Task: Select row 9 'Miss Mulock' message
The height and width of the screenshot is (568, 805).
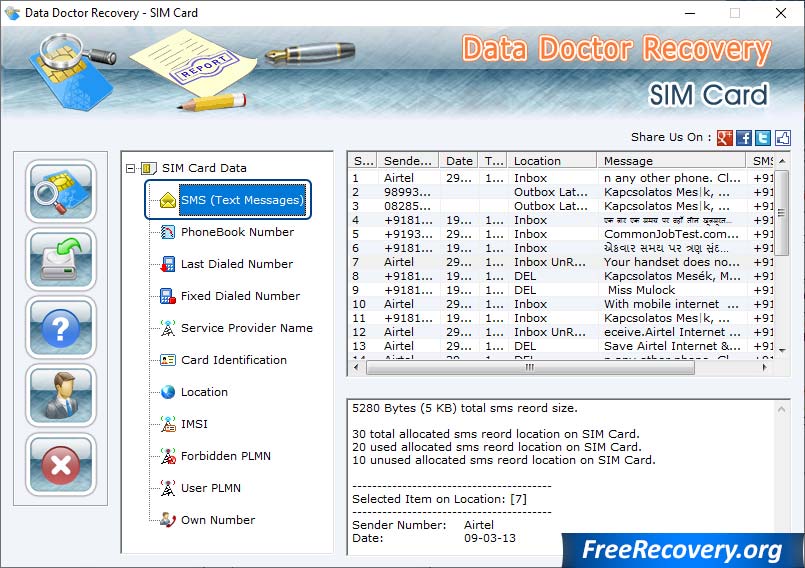Action: coord(641,290)
